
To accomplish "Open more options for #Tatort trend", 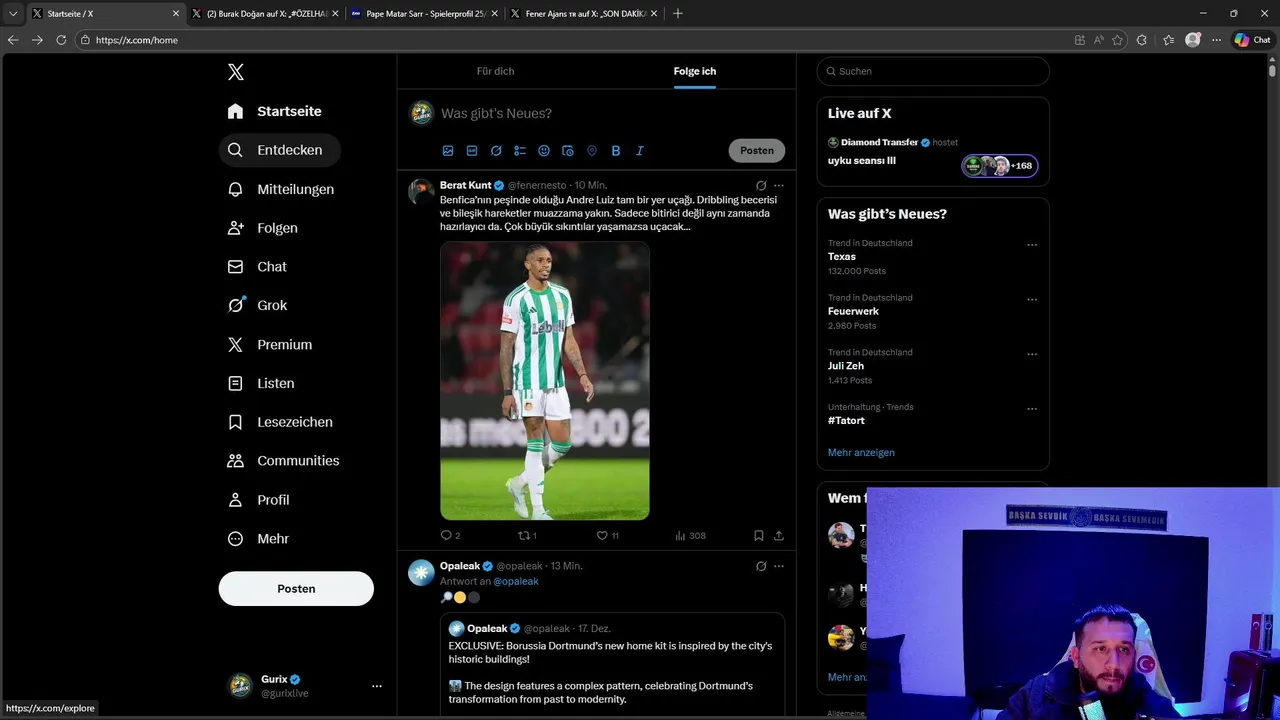I will [x=1032, y=409].
